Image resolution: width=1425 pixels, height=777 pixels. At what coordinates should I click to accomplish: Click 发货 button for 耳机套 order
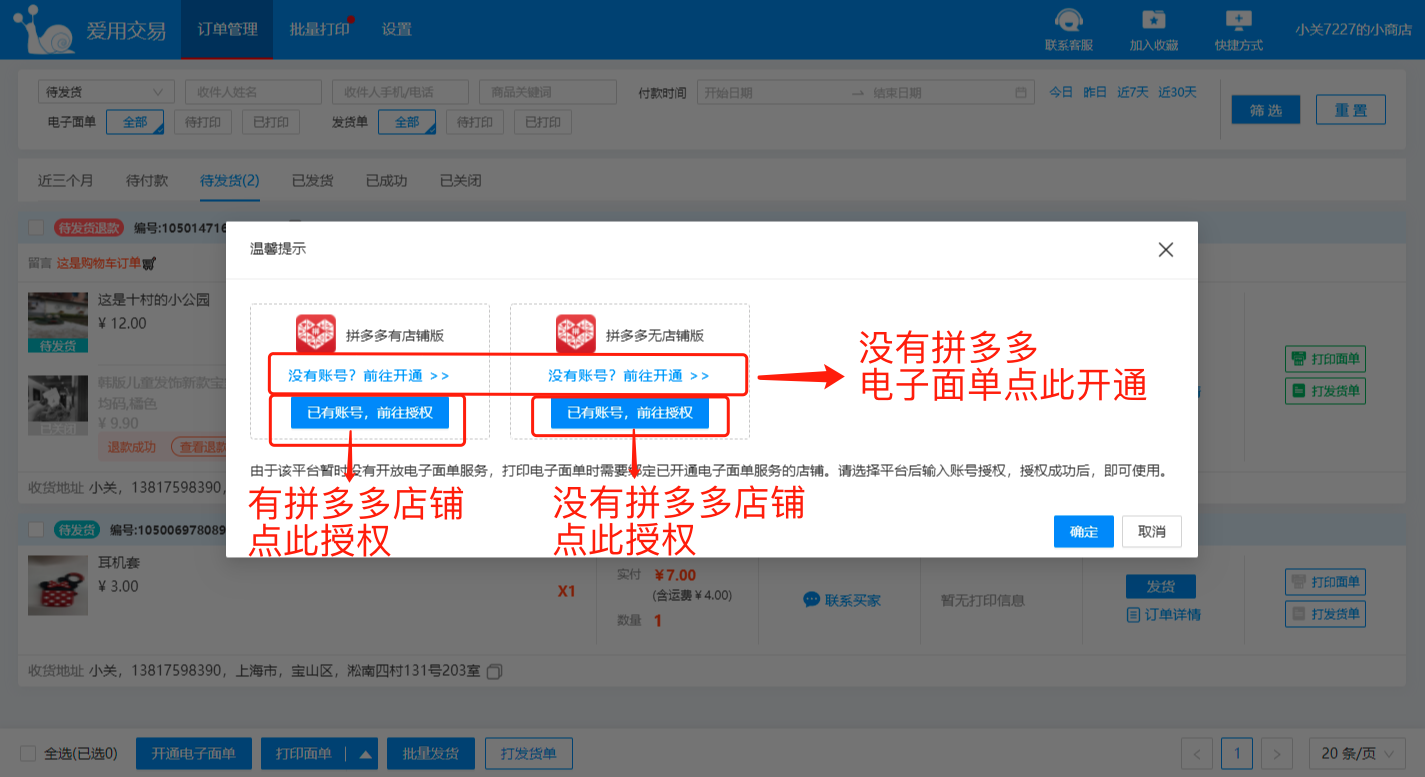[1161, 586]
